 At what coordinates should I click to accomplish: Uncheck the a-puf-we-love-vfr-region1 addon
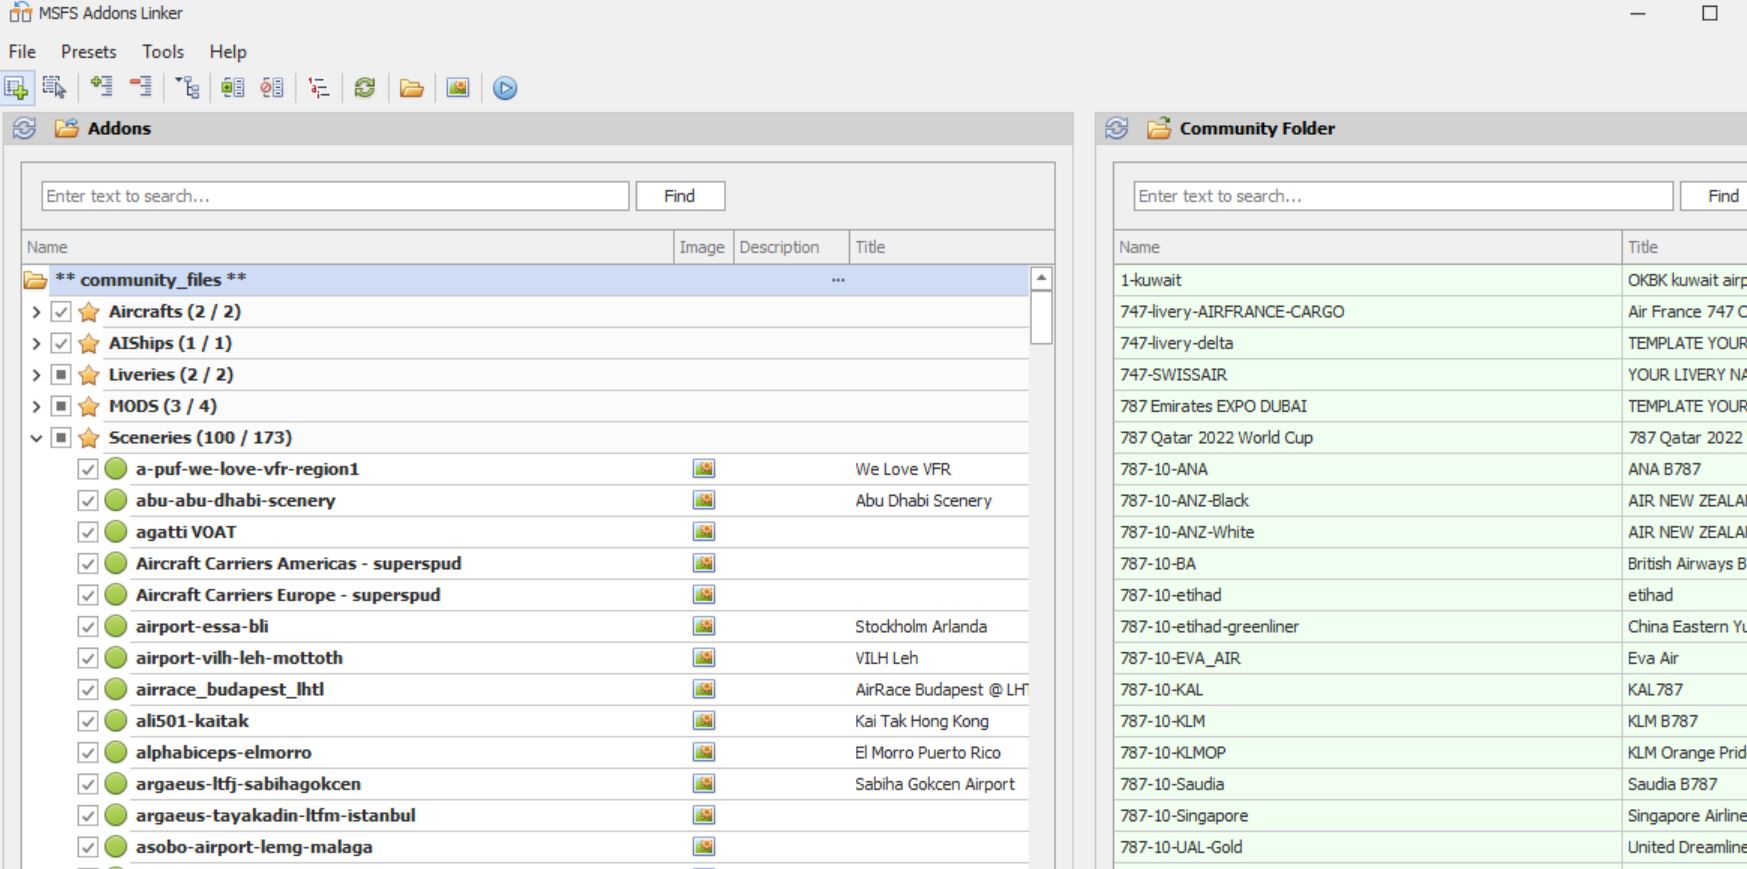[88, 469]
